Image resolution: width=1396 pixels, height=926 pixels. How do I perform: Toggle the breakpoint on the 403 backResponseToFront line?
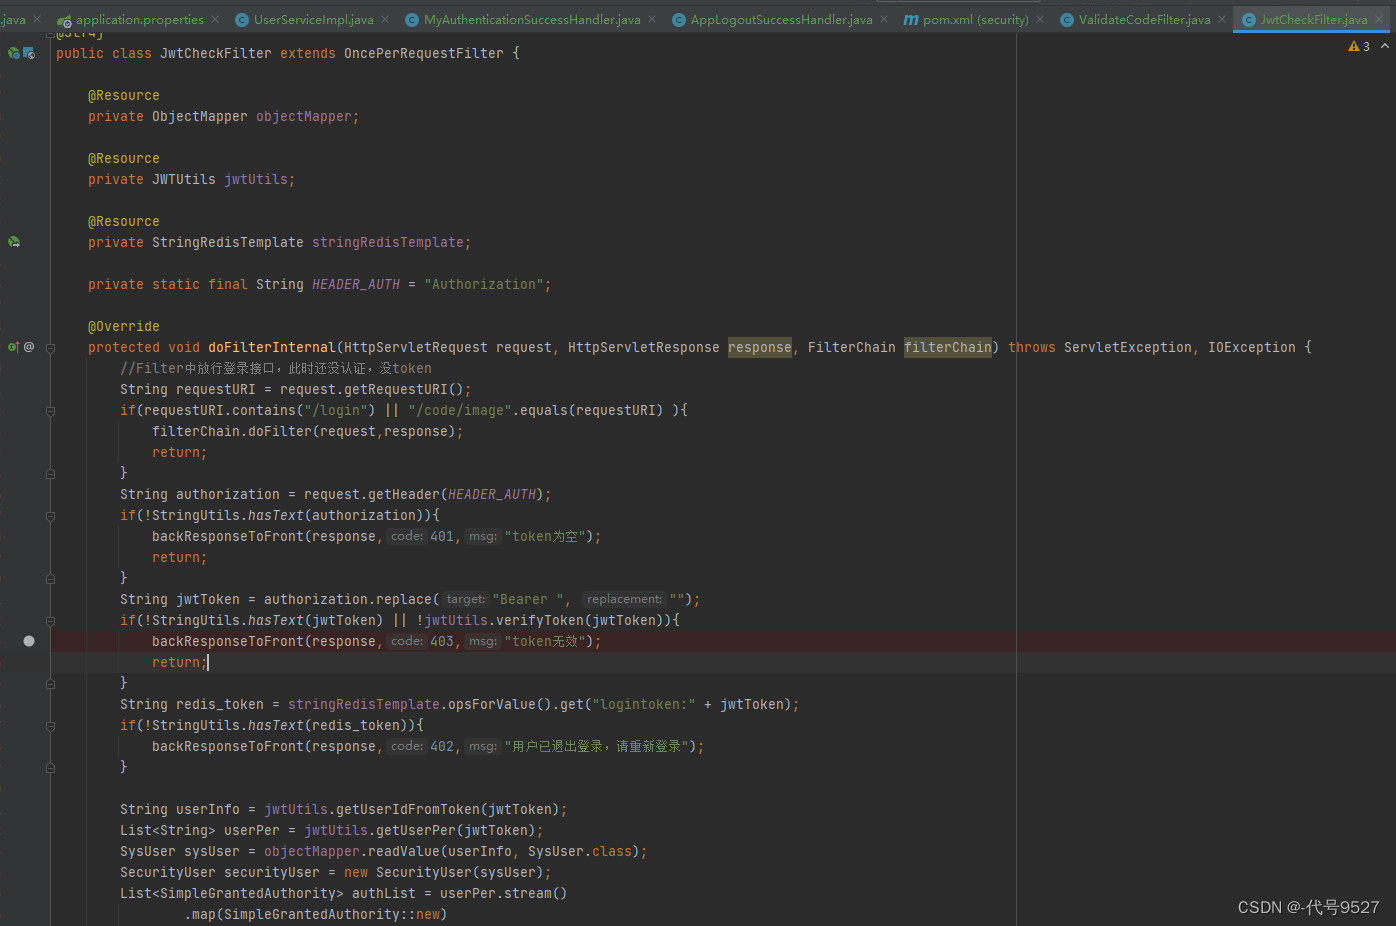pyautogui.click(x=29, y=641)
